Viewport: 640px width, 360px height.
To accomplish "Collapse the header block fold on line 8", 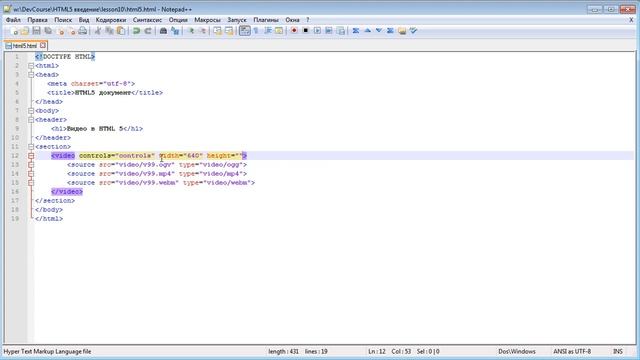I will coord(31,120).
